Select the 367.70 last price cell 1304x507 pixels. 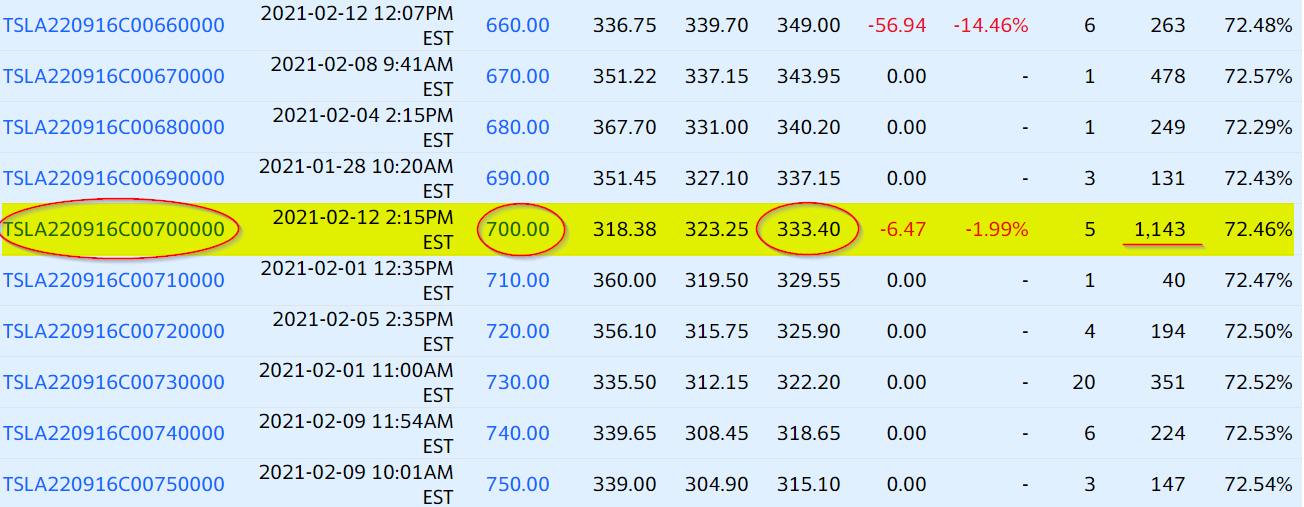pos(625,127)
